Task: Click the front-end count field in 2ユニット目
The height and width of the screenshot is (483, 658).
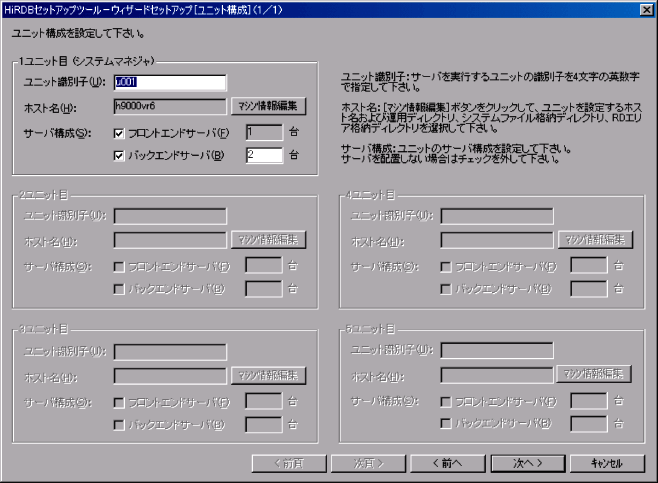Action: pyautogui.click(x=264, y=266)
